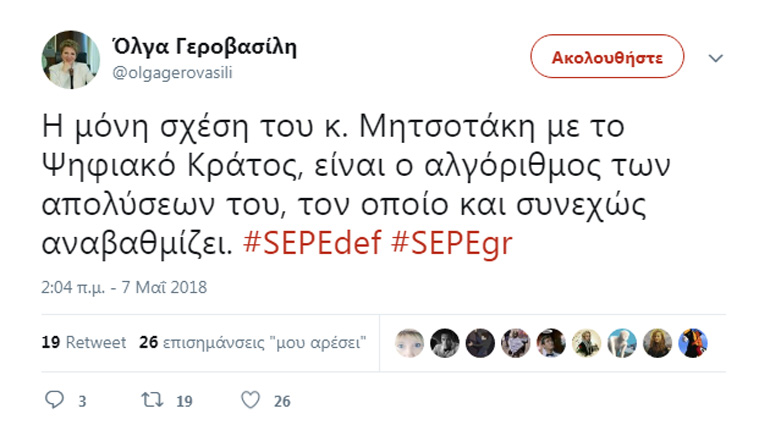This screenshot has width=770, height=436.
Task: Open Όλγα Γεροβασίλη profile avatar
Action: (x=70, y=59)
